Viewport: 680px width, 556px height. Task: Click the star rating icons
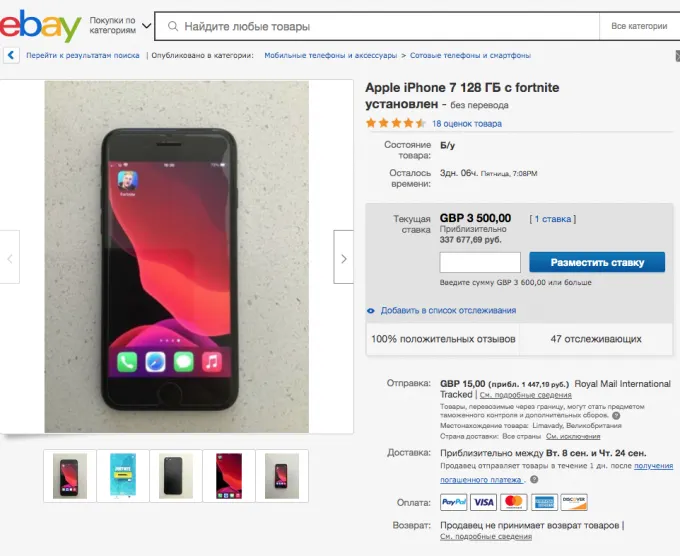pyautogui.click(x=395, y=124)
